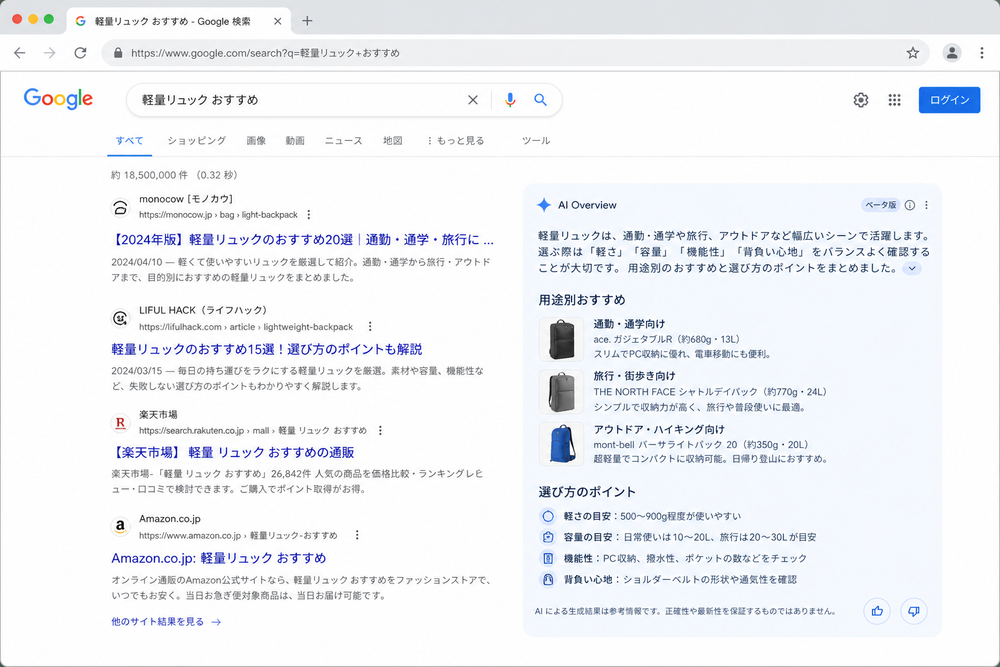The height and width of the screenshot is (667, 1000).
Task: Click the black ace. ガジェタブルR backpack thumbnail
Action: [561, 339]
